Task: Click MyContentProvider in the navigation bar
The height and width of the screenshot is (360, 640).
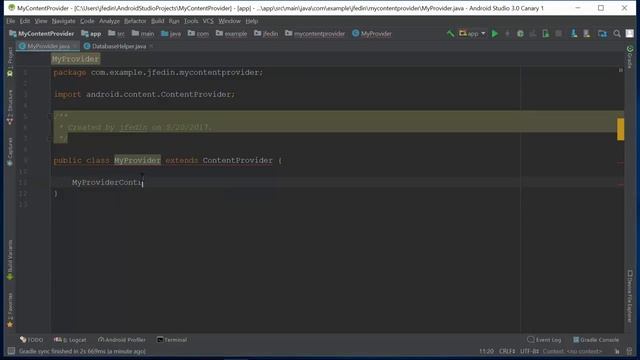Action: click(42, 33)
